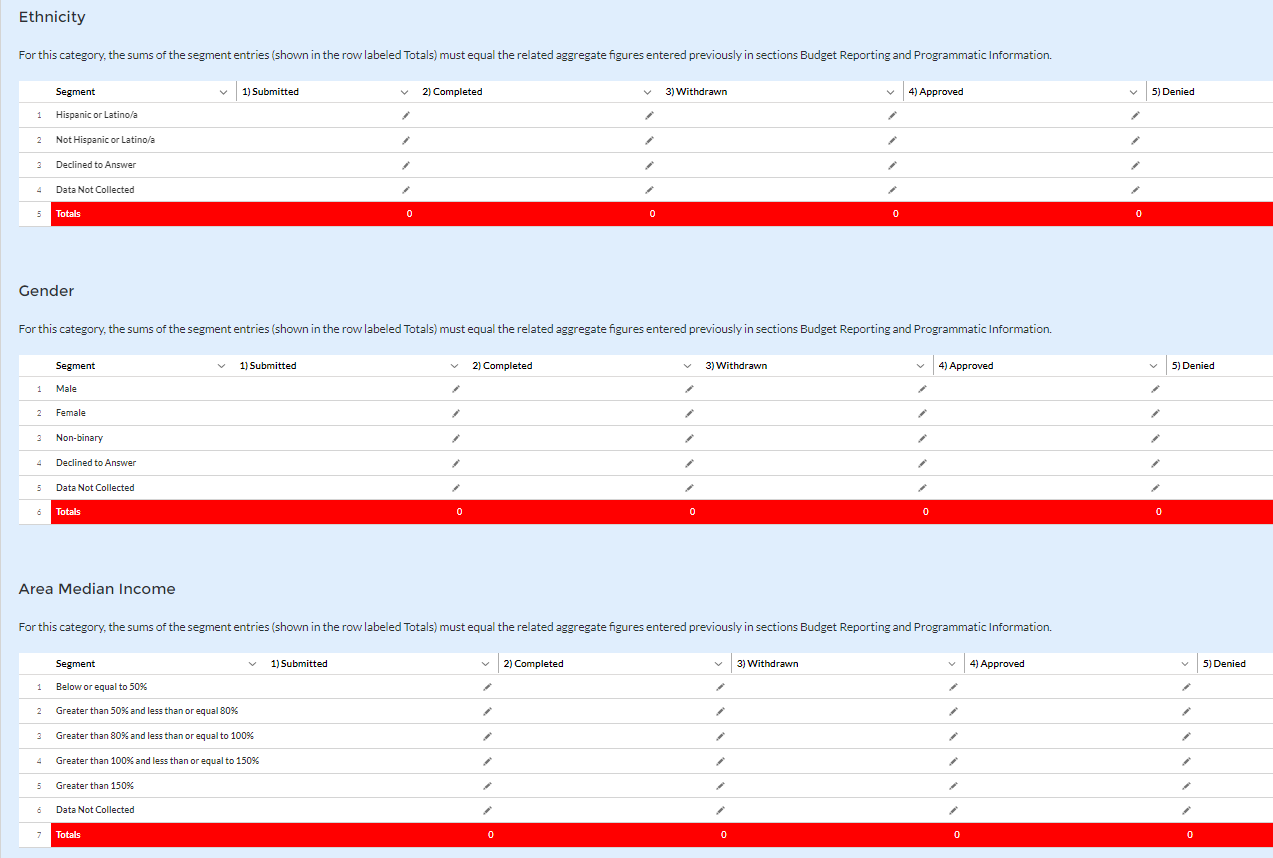The width and height of the screenshot is (1273, 858).
Task: Select Greater than 50% and less than or equal 80%
Action: tap(147, 711)
